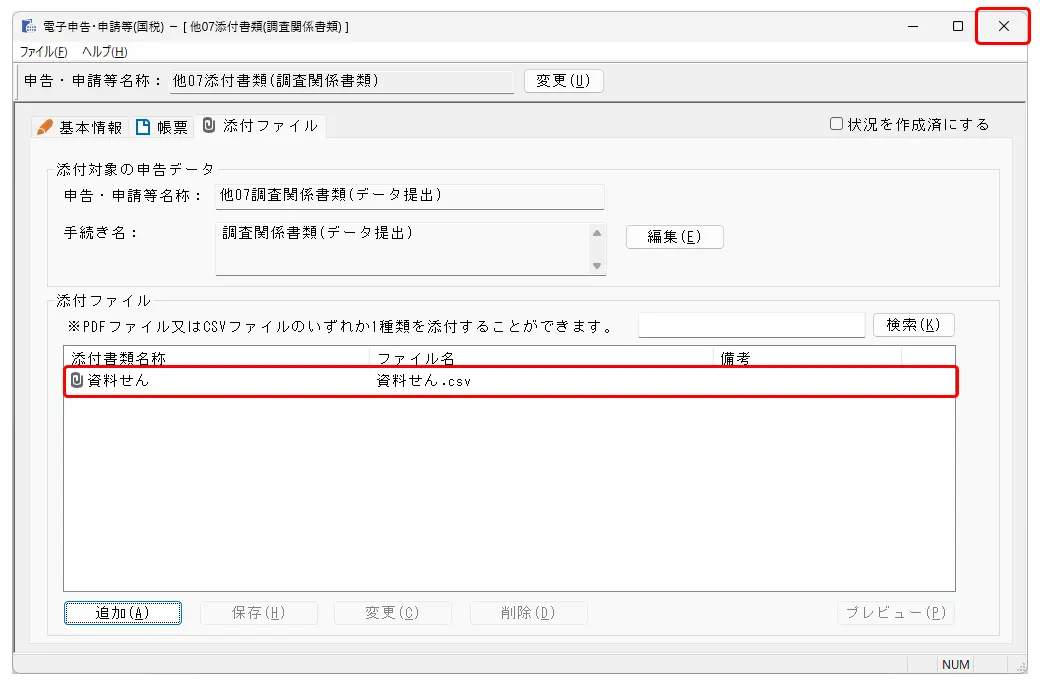Click the document icon on the 帳票 tab
This screenshot has height=686, width=1040.
point(143,127)
